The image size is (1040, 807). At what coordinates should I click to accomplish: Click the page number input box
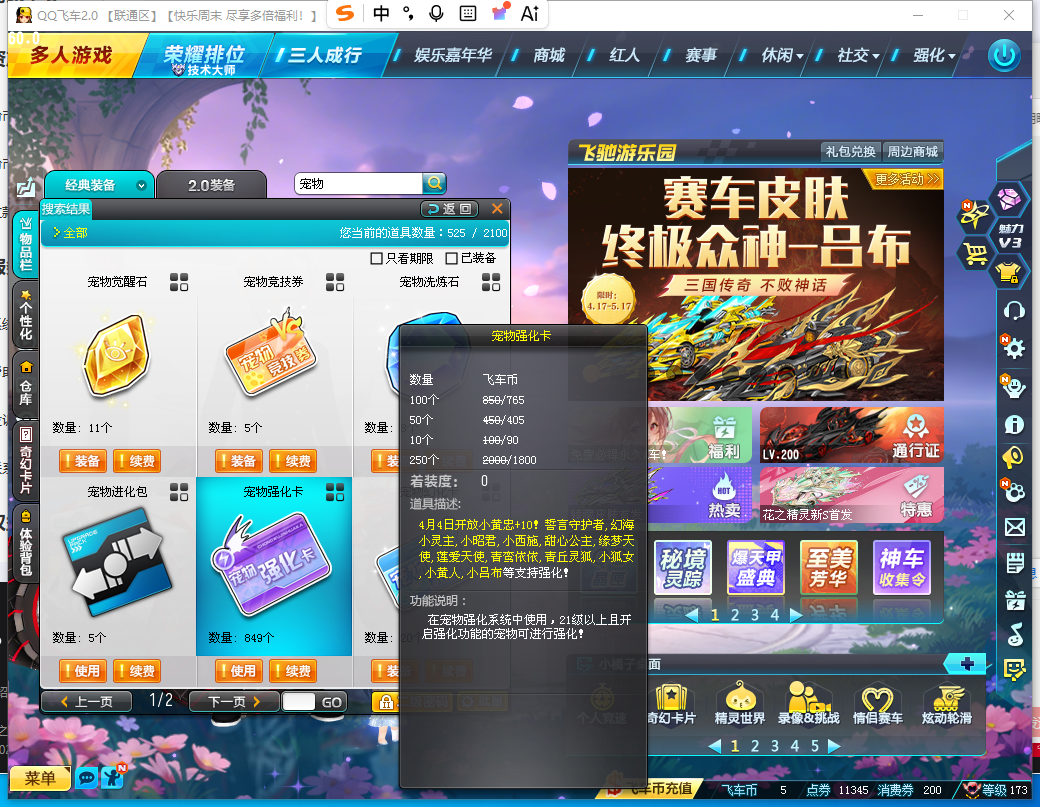(x=298, y=702)
